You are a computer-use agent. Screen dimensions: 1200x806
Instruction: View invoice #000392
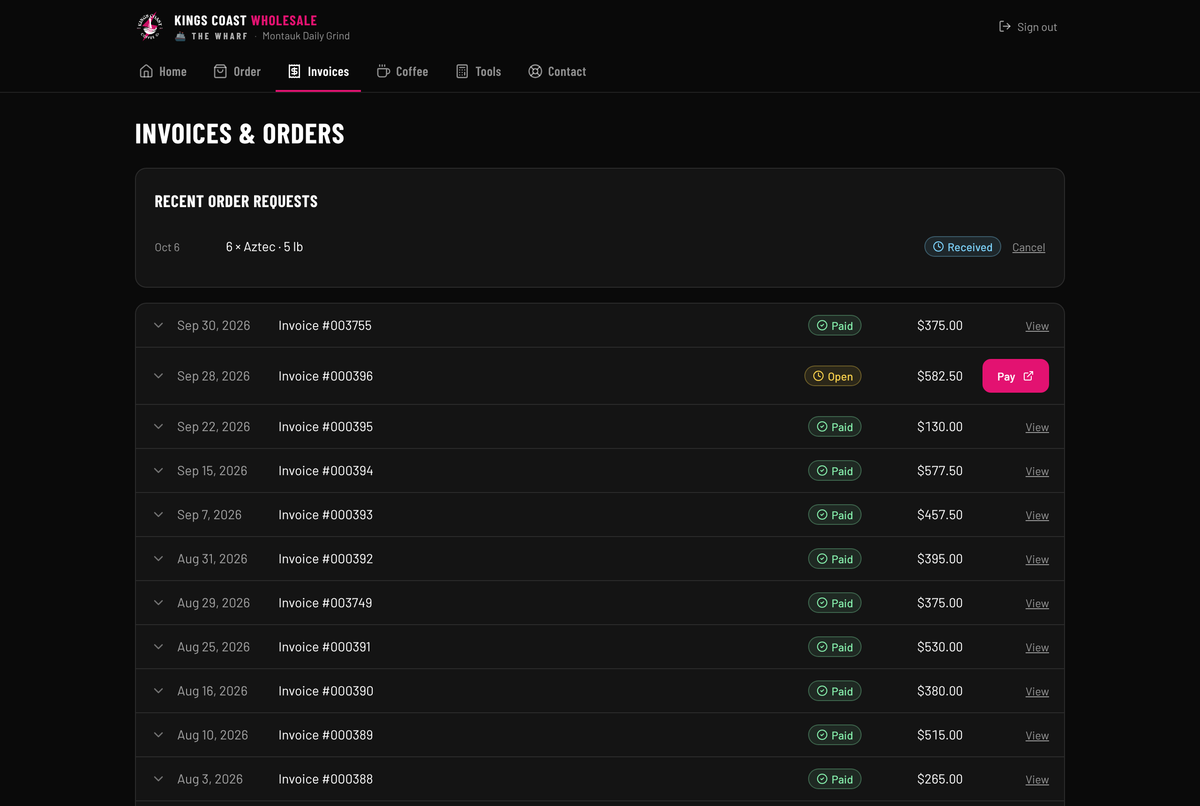[x=1037, y=559]
